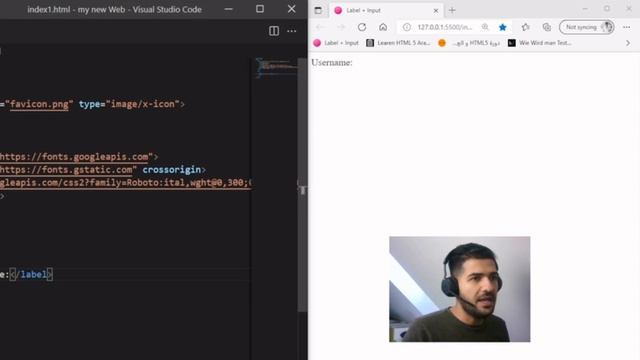Open the 'Wie Wird man Test...' bookmark
Image resolution: width=640 pixels, height=360 pixels.
tap(540, 43)
